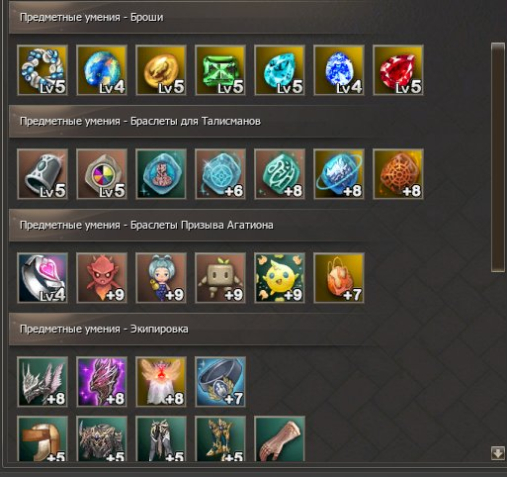Click the gold coin brooch jewel Lv5
507x477 pixels.
[x=161, y=70]
